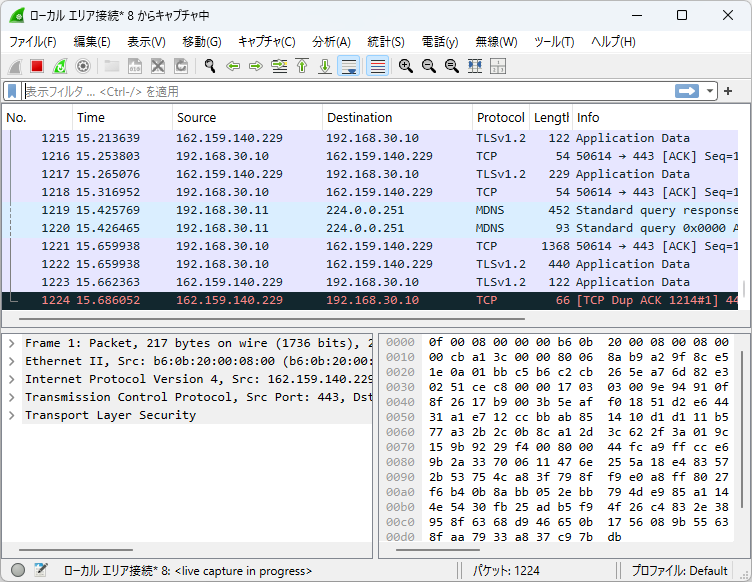Select packet 1224 TCP Dup ACK
Image resolution: width=752 pixels, height=582 pixels.
pyautogui.click(x=370, y=300)
